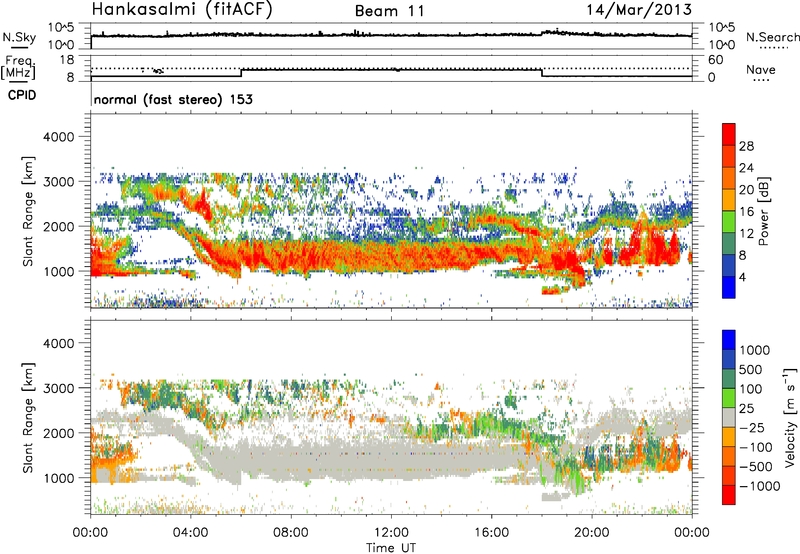800x554 pixels.
Task: Select the '-25' velocity colorbar tick
Action: tap(752, 428)
